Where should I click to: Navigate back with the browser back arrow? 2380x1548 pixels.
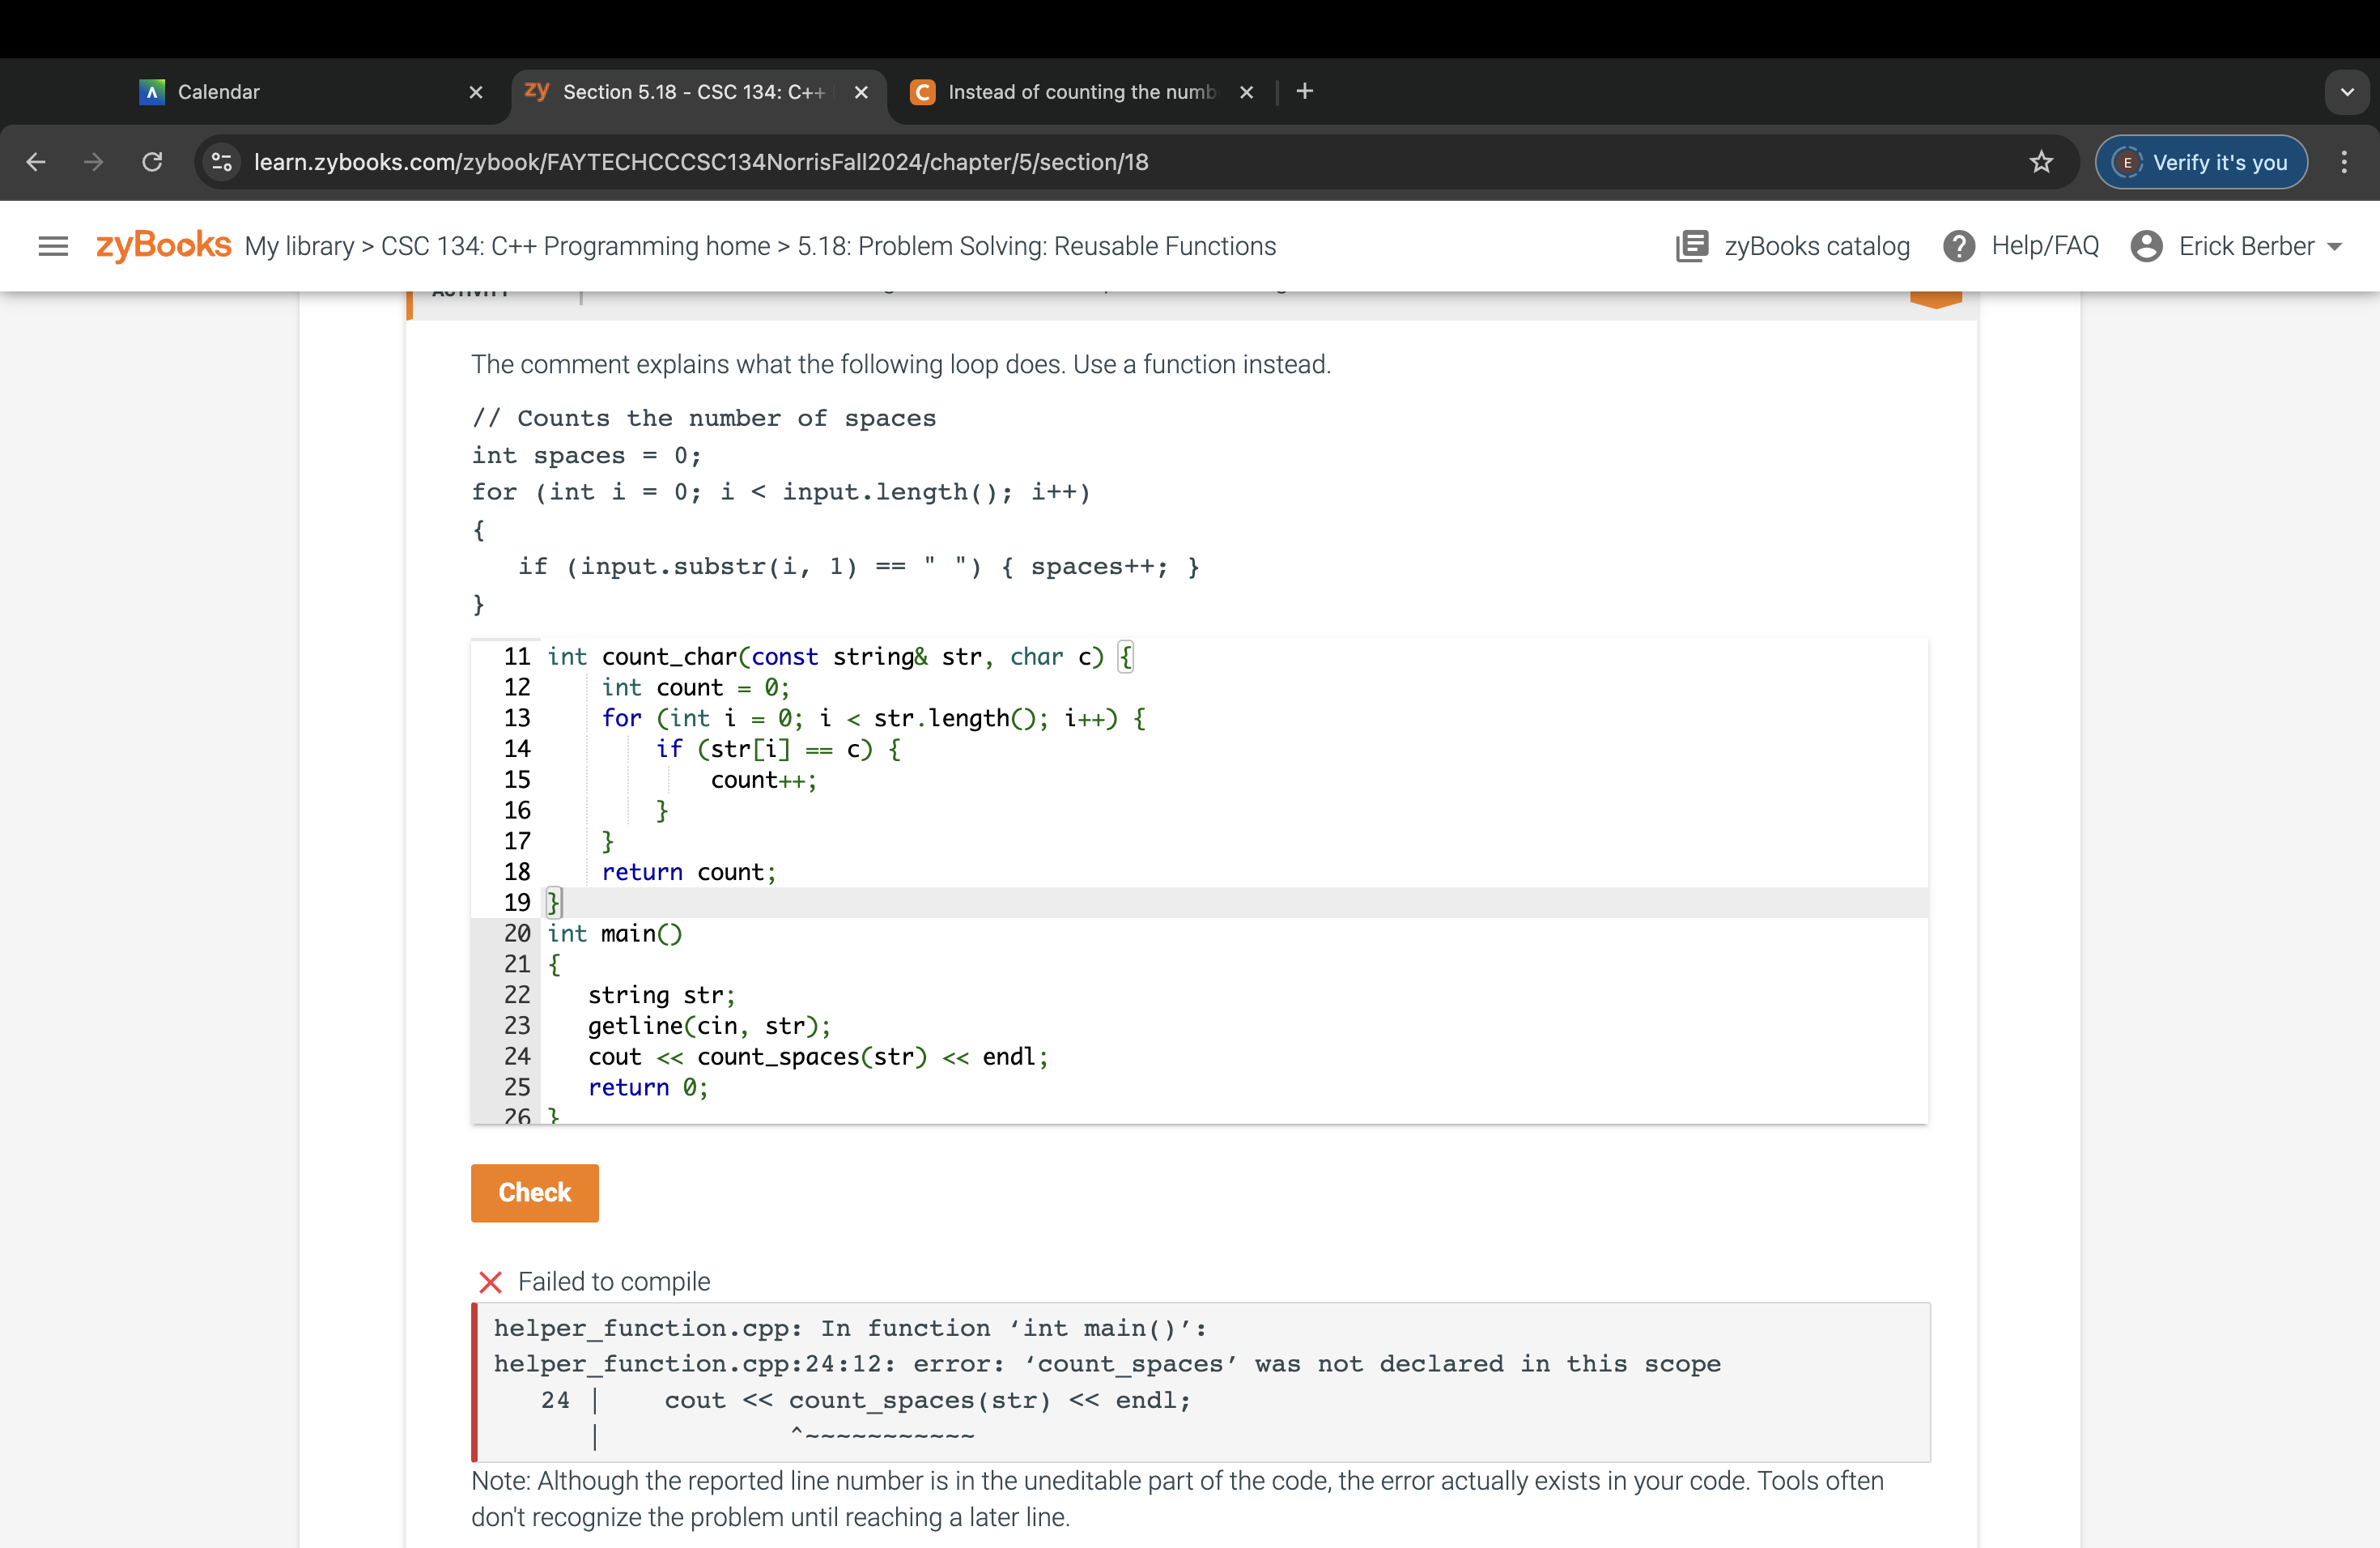tap(36, 162)
